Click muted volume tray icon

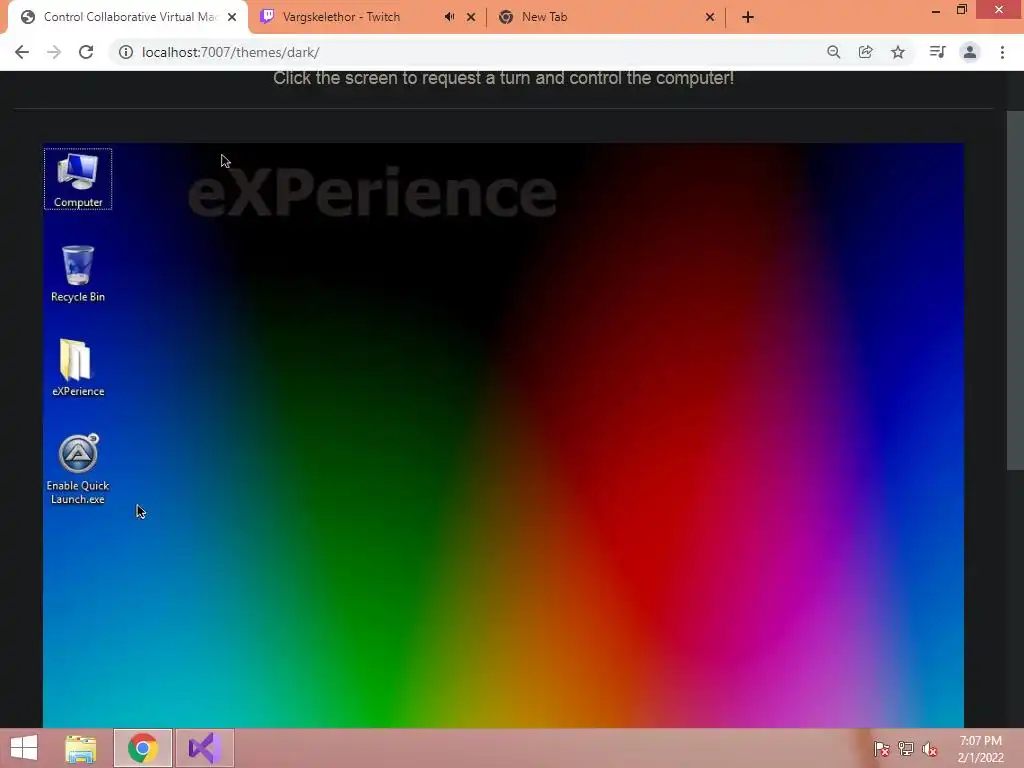click(x=930, y=749)
